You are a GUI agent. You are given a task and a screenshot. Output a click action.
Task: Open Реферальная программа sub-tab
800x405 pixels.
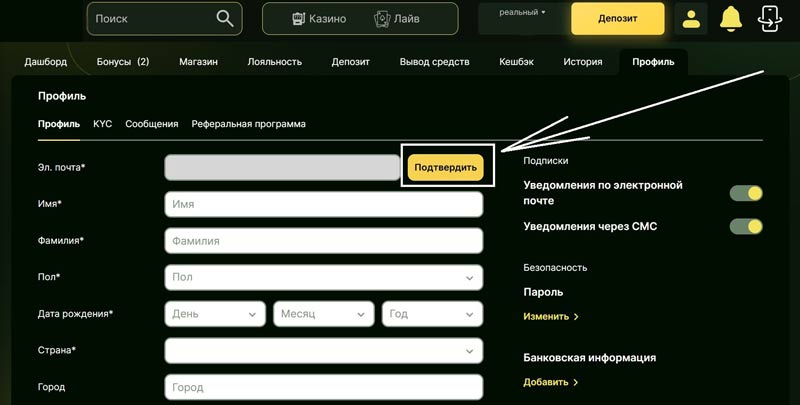tap(248, 124)
